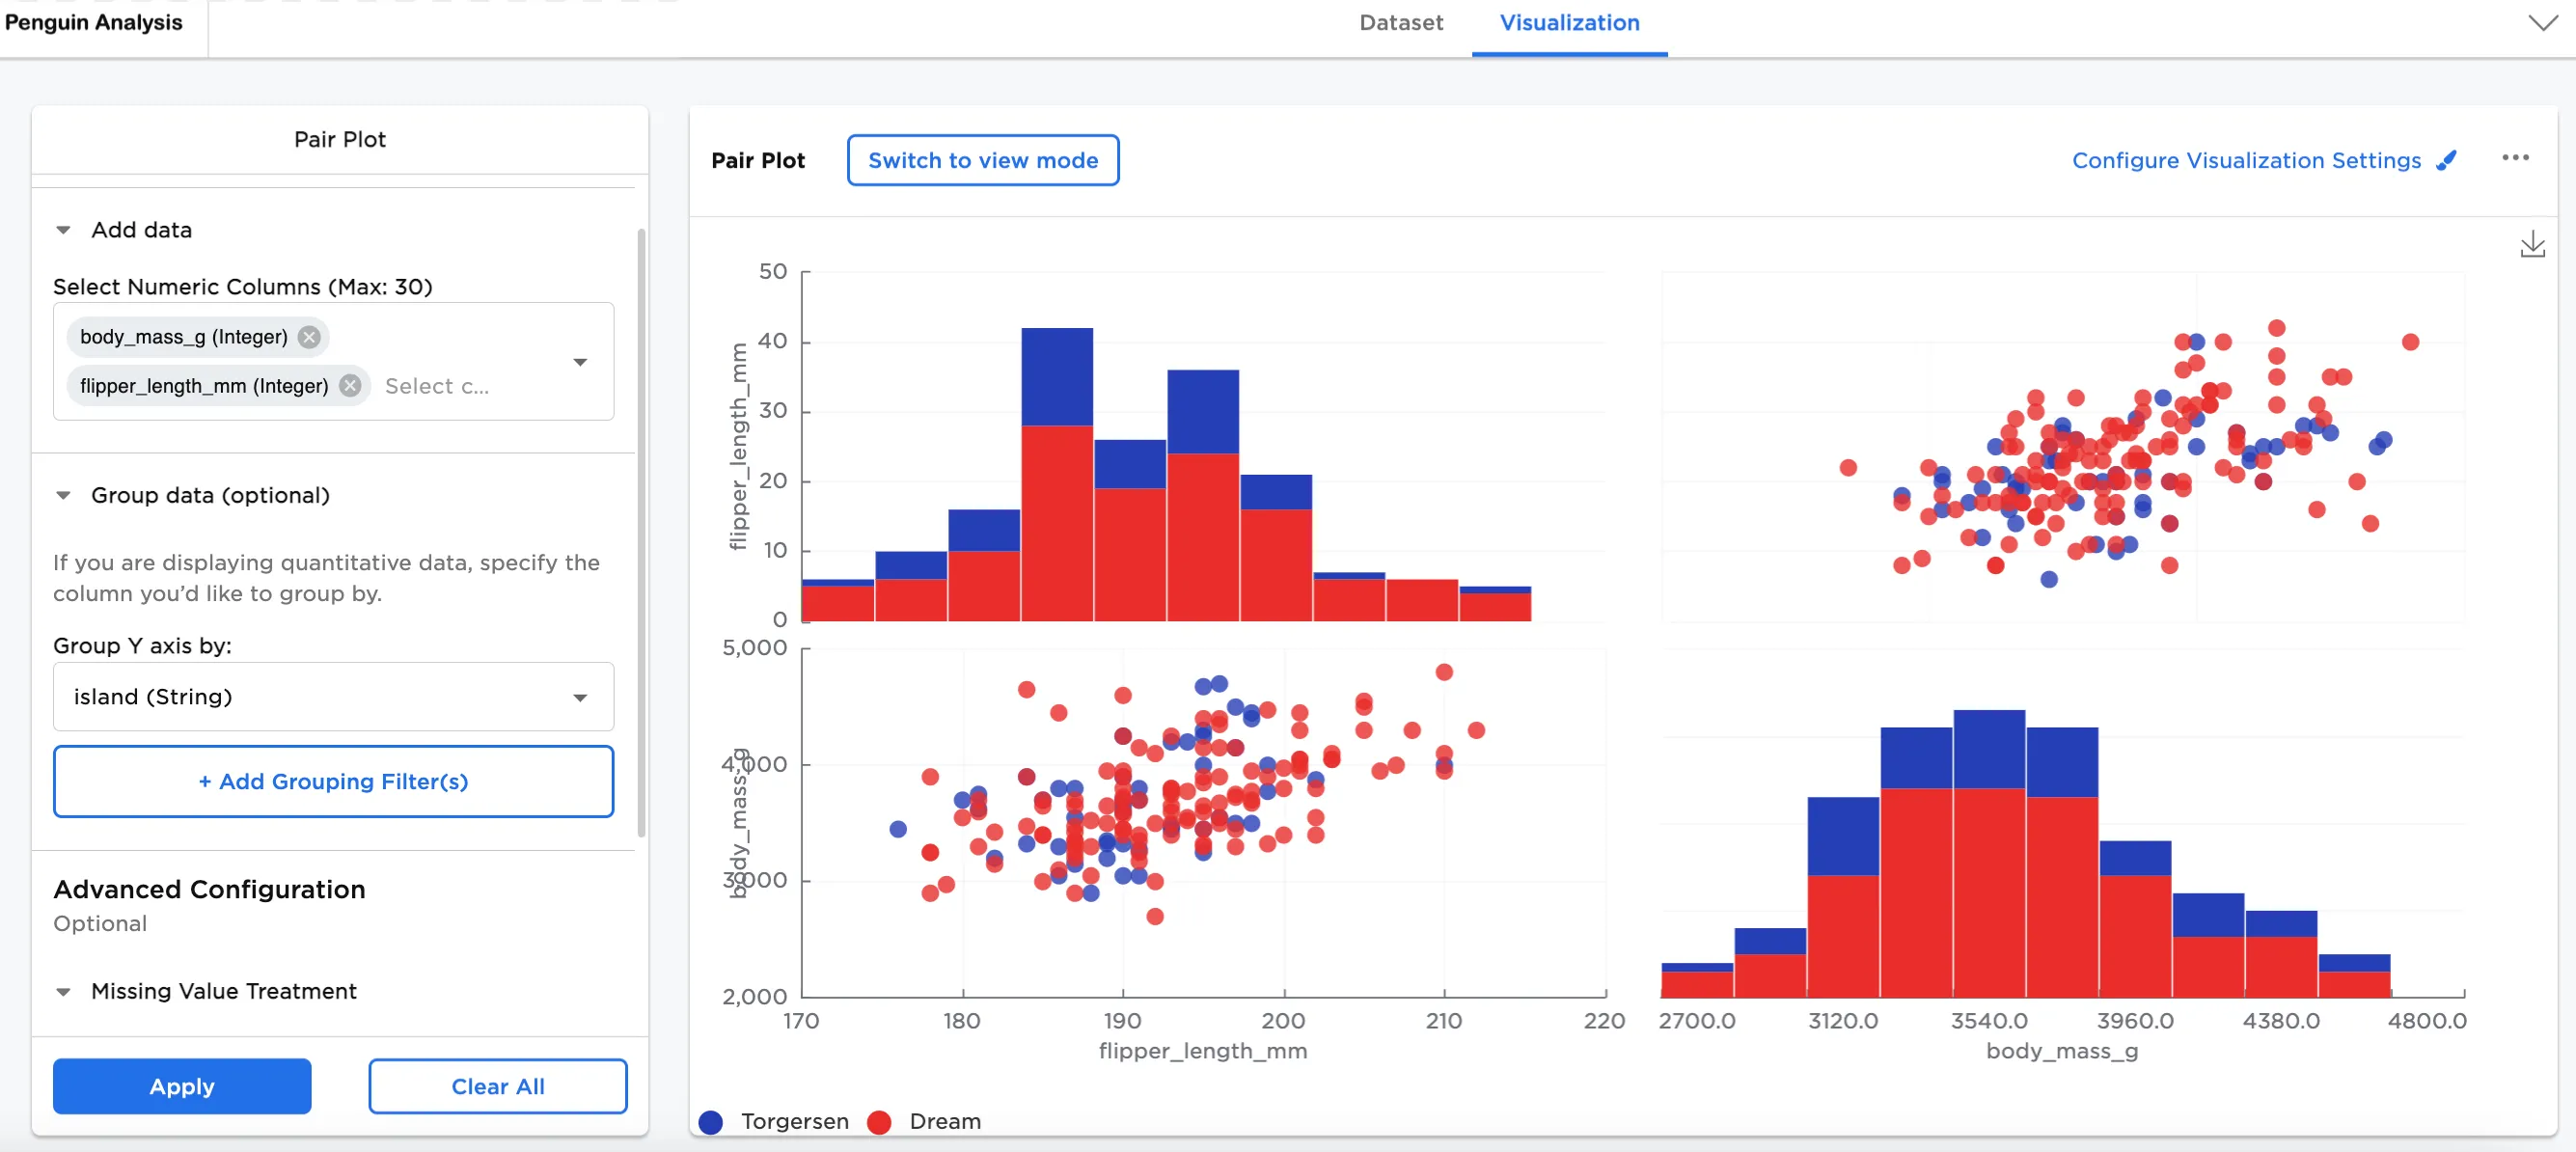This screenshot has height=1152, width=2576.
Task: Click Add Grouping Filter(s) button
Action: 333,782
